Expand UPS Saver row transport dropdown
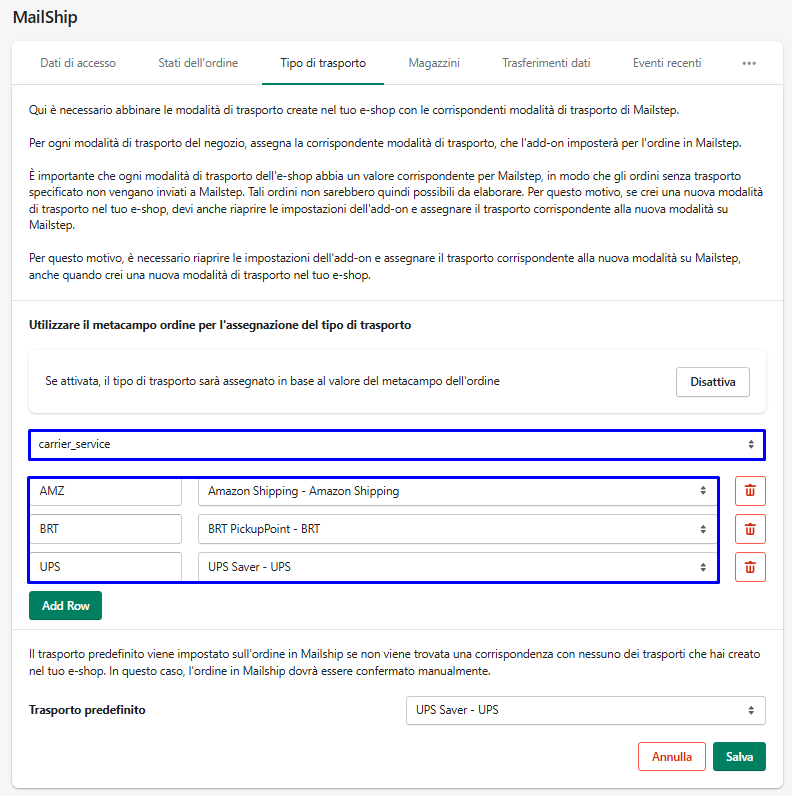Image resolution: width=792 pixels, height=796 pixels. point(457,567)
